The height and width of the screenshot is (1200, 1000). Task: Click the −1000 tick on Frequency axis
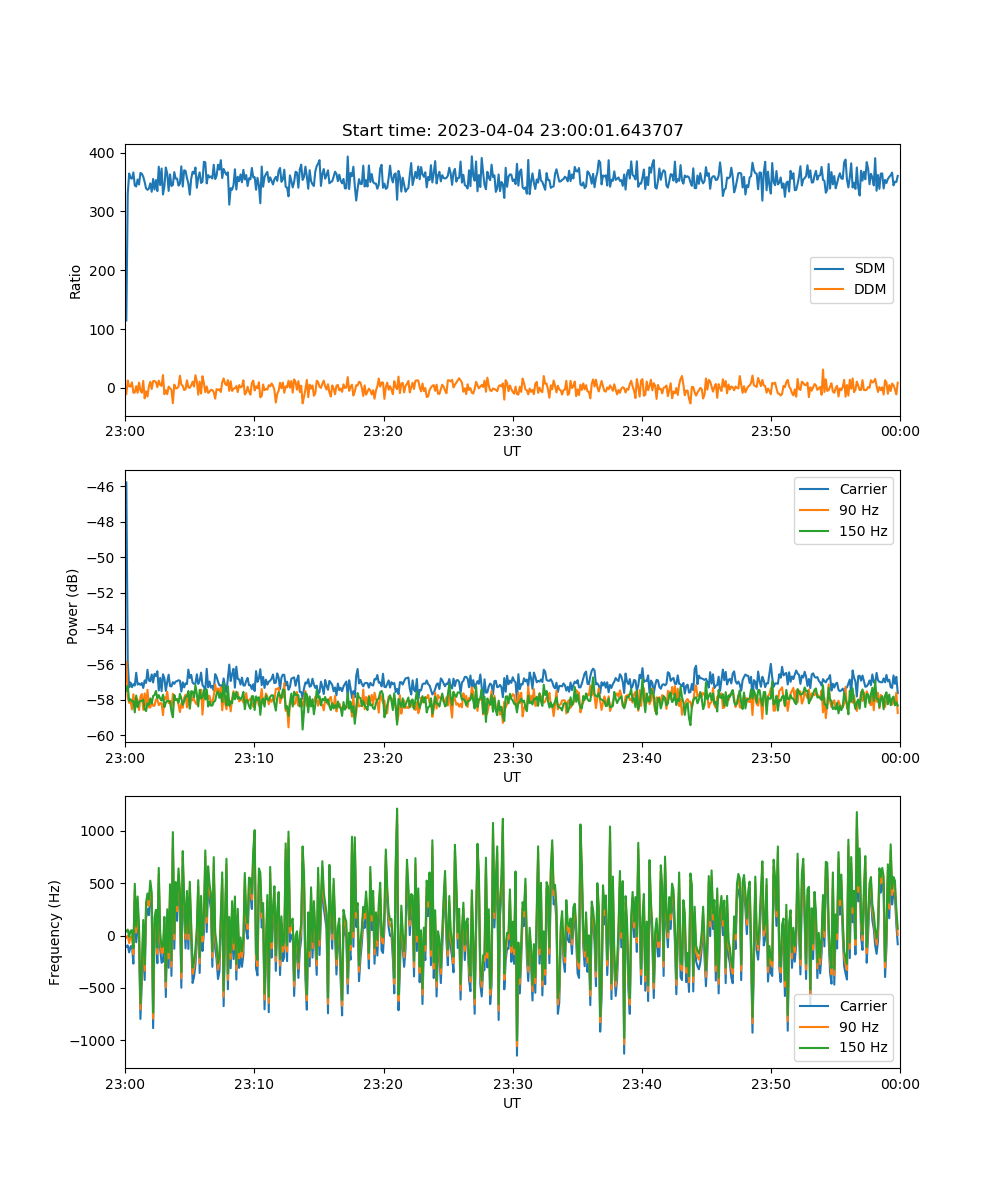coord(96,1040)
